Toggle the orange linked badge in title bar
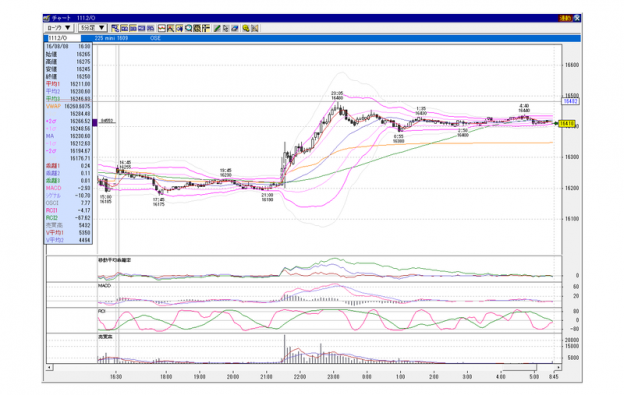Viewport: 624px width, 395px height. [x=565, y=18]
